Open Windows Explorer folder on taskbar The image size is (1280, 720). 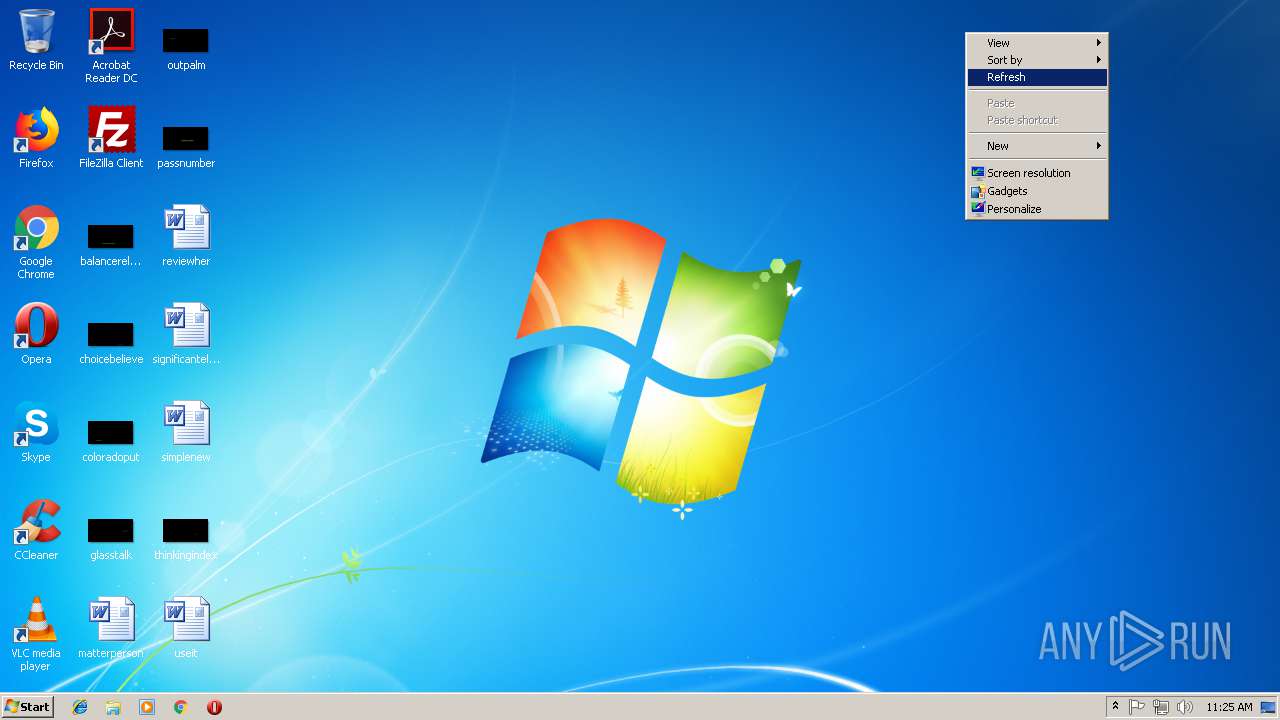click(x=113, y=707)
